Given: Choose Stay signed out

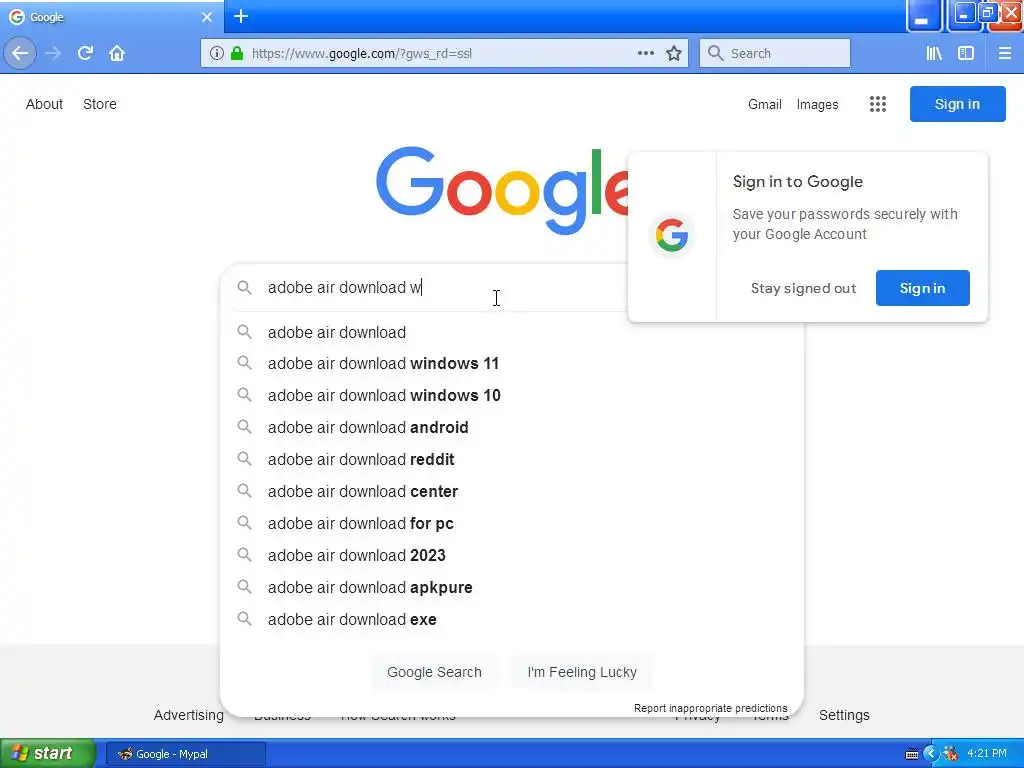Looking at the screenshot, I should click(803, 288).
